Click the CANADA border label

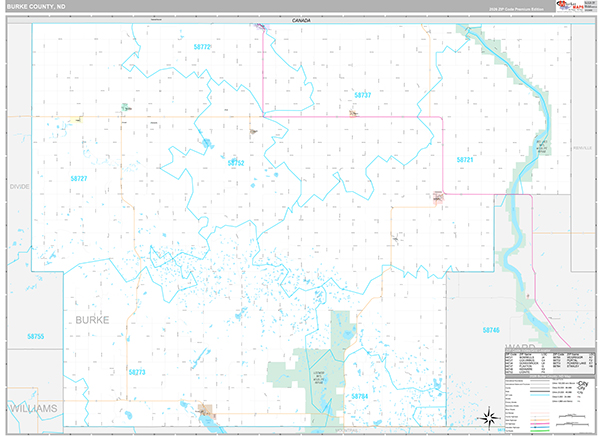pos(301,20)
